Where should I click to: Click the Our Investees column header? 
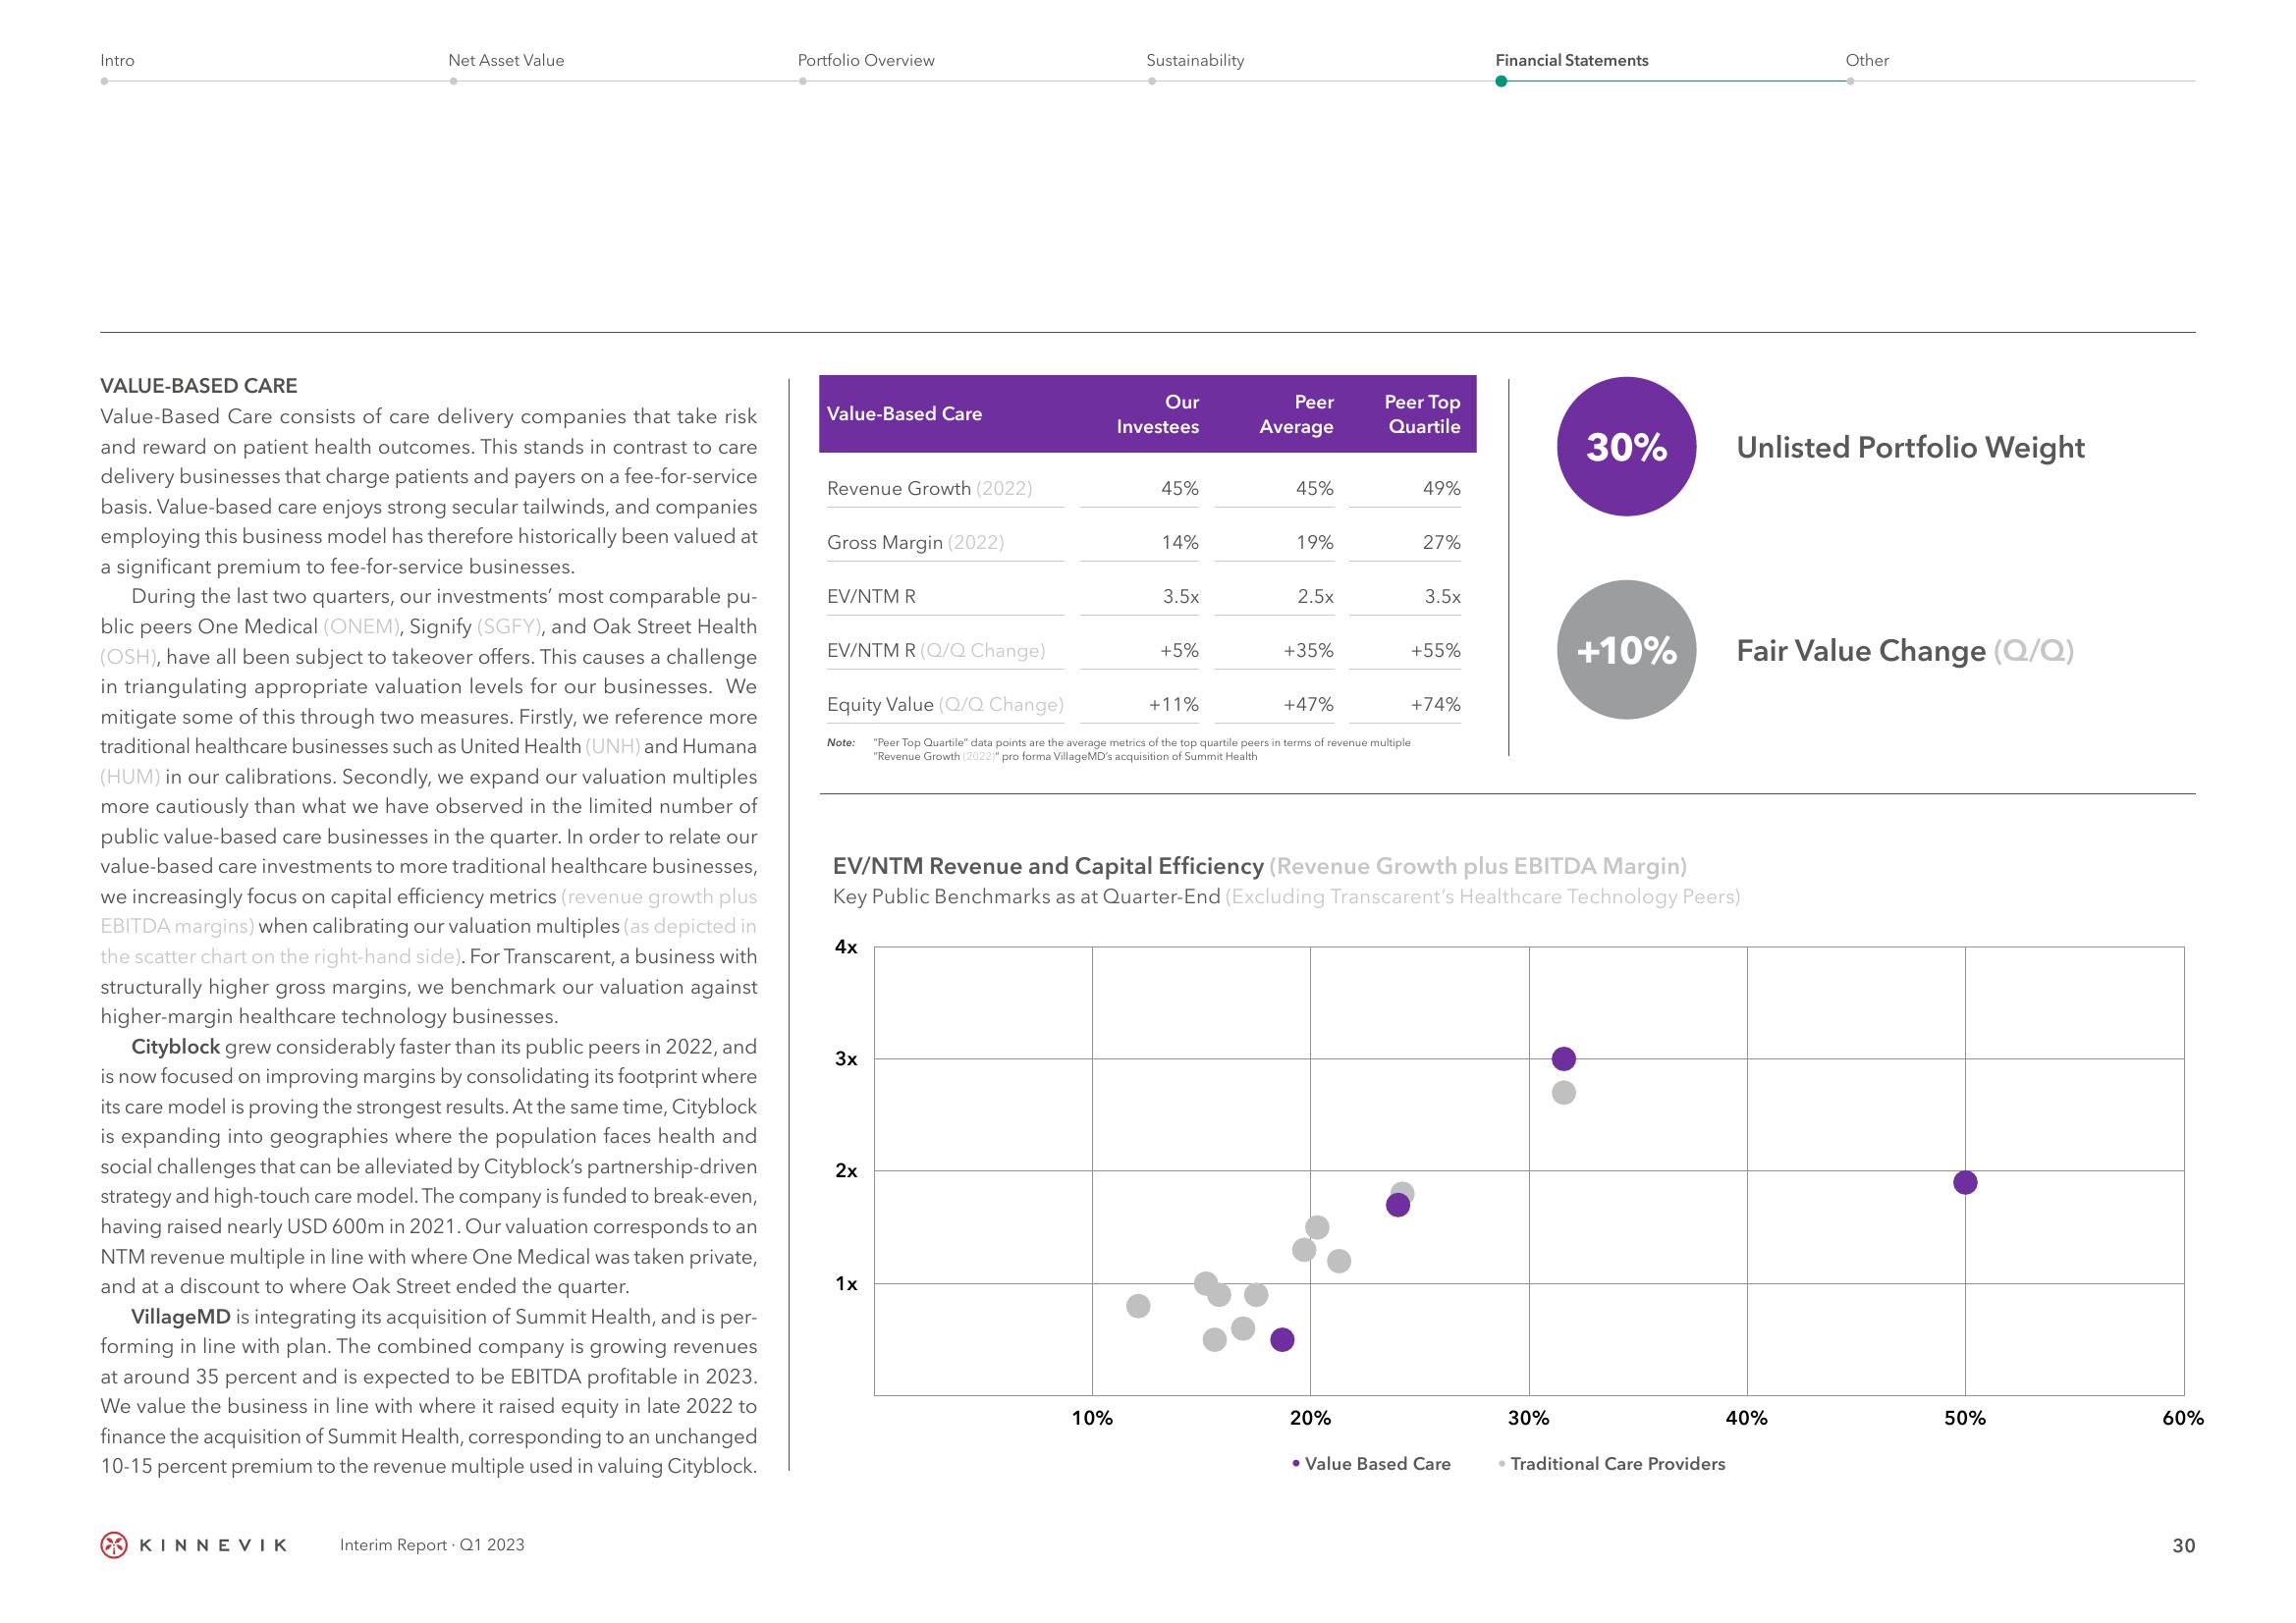point(1158,414)
